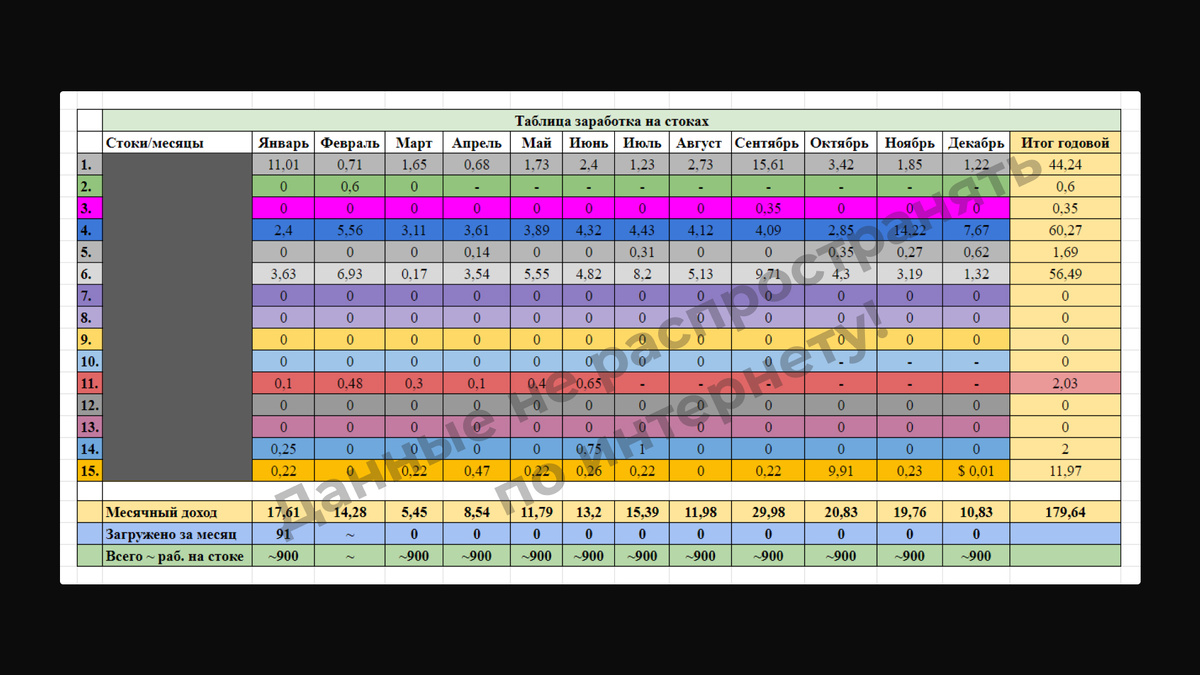Click the "Стоки/месяцы" header cell
The height and width of the screenshot is (675, 1200).
point(177,143)
